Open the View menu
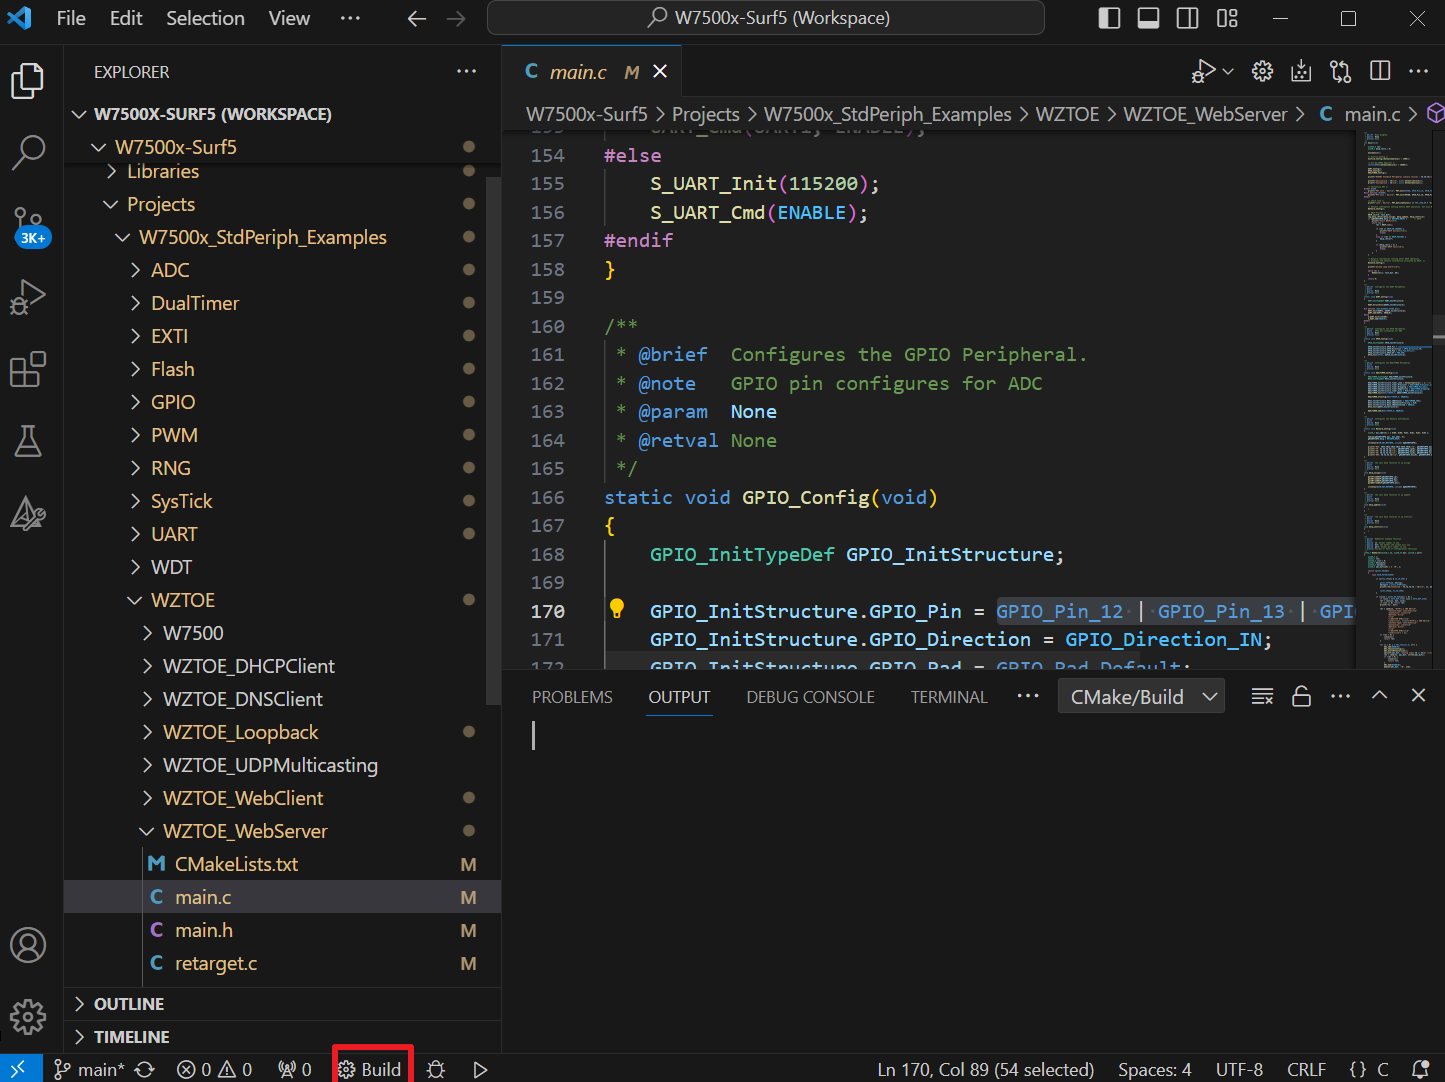The width and height of the screenshot is (1445, 1082). (289, 18)
